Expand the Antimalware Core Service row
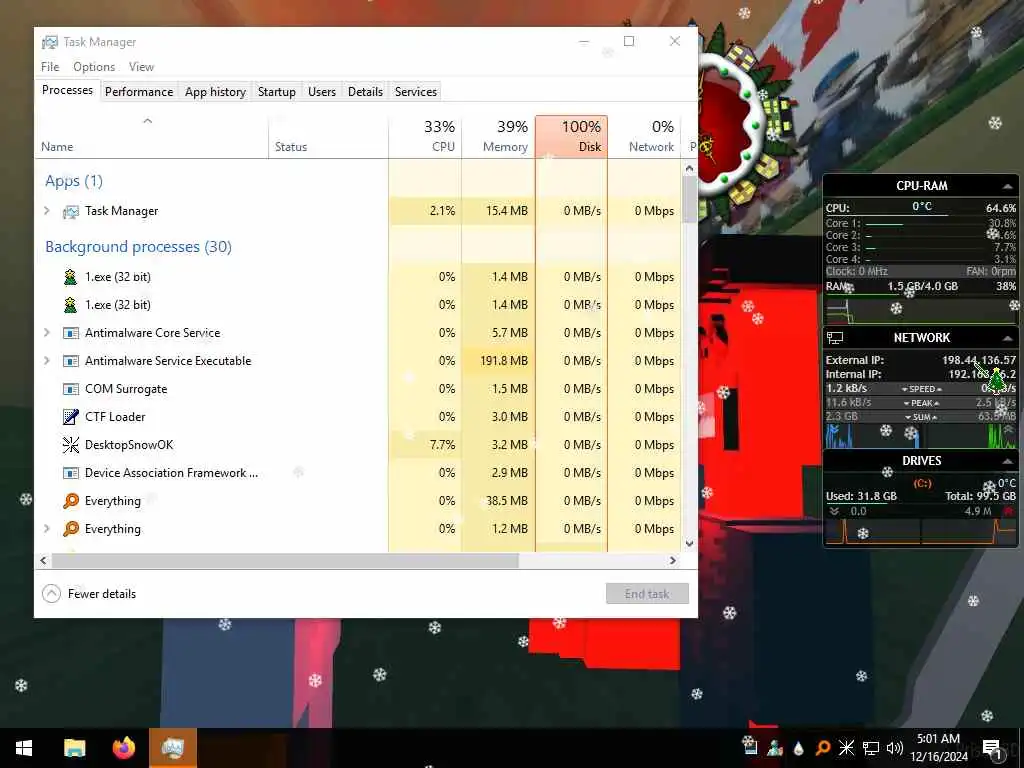Screen dimensions: 1024x768 (x=46, y=332)
